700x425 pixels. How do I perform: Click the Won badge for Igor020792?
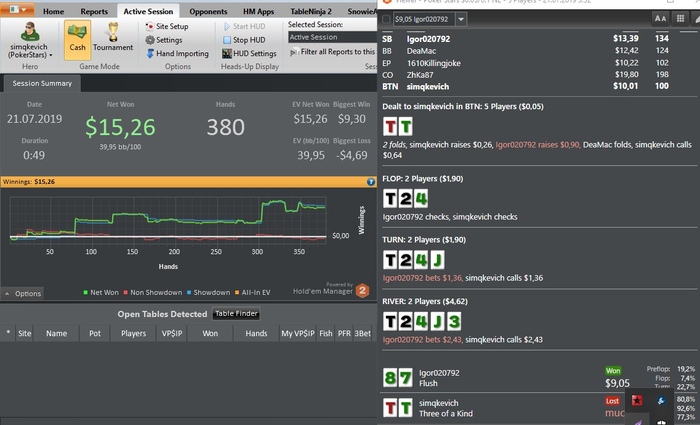click(x=613, y=371)
